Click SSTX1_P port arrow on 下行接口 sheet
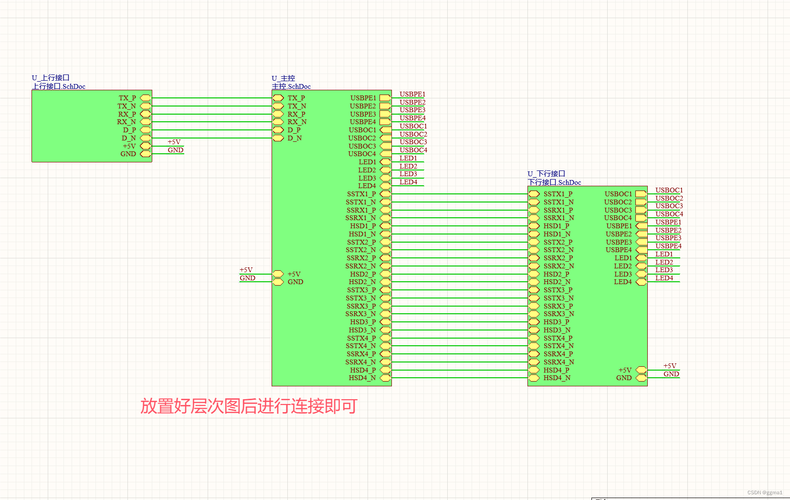Viewport: 790px width, 500px height. [534, 194]
